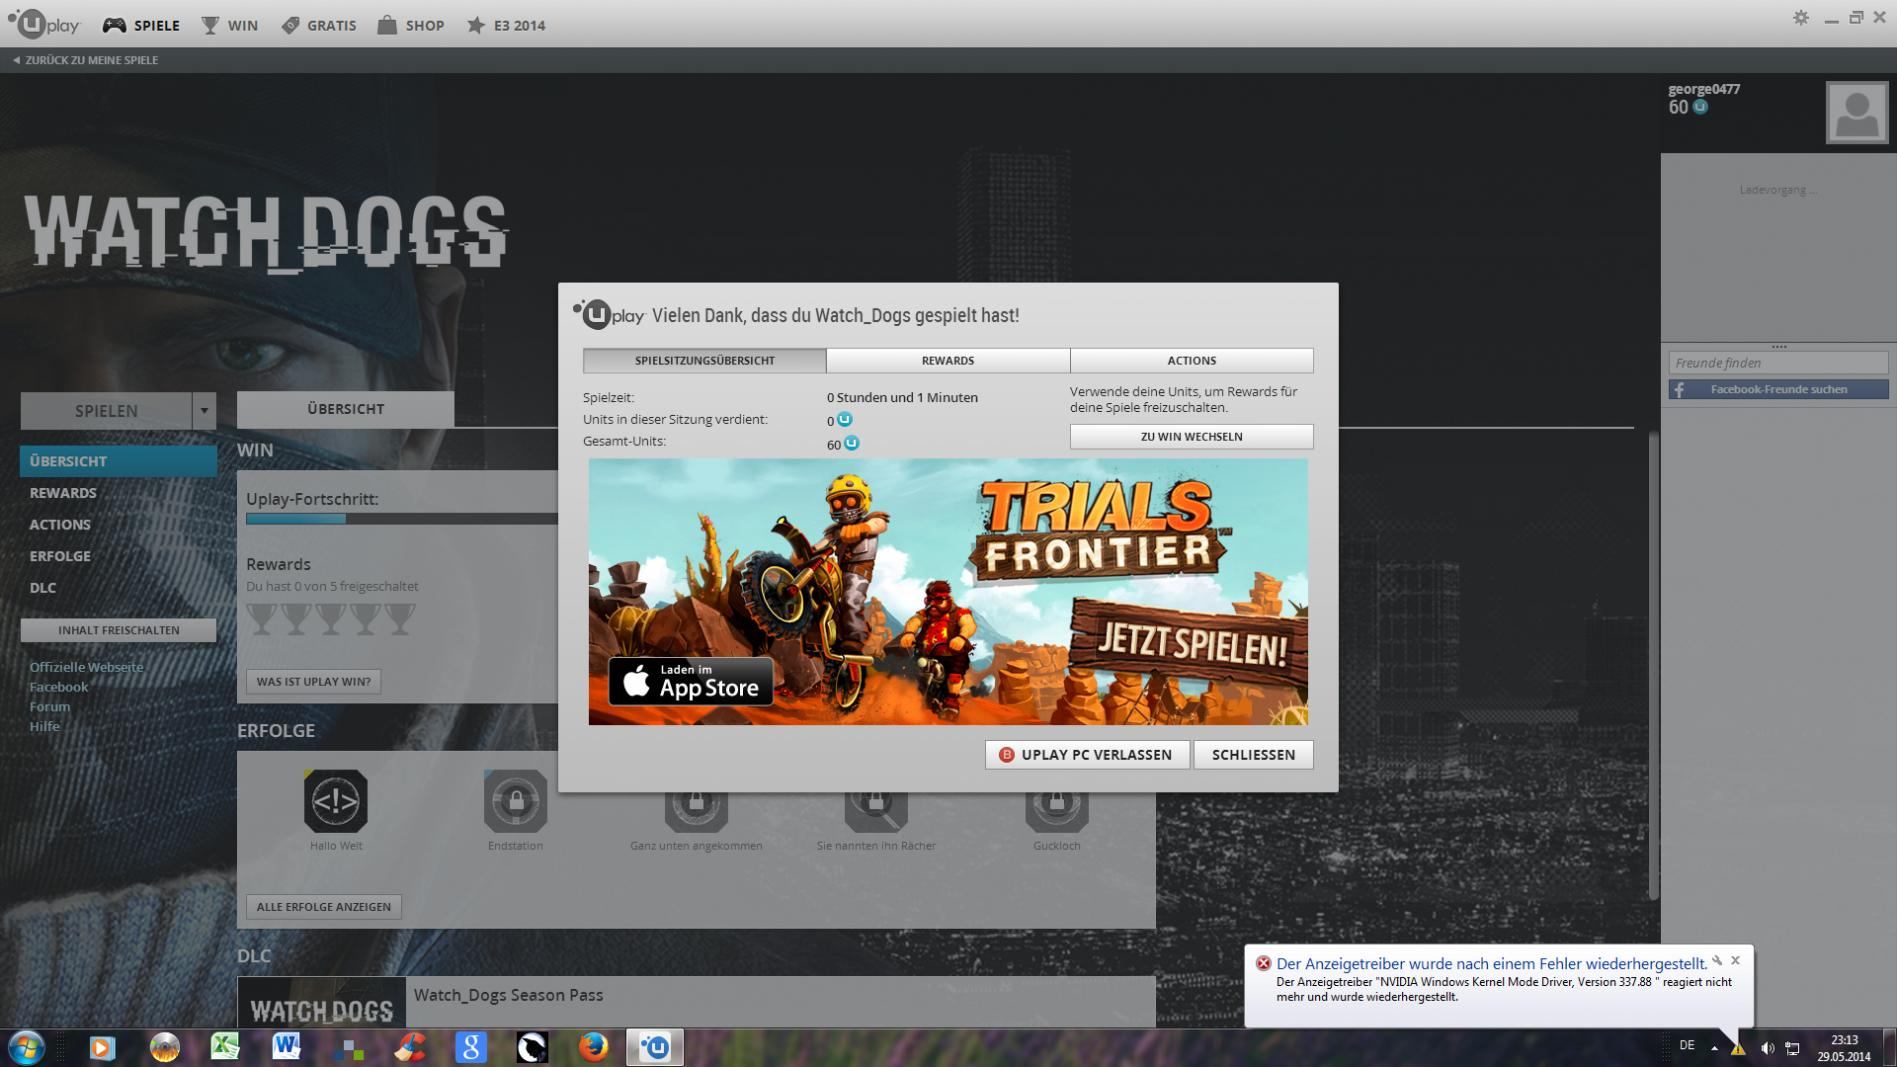Viewport: 1897px width, 1067px height.
Task: Click the Schliessen button
Action: (1253, 755)
